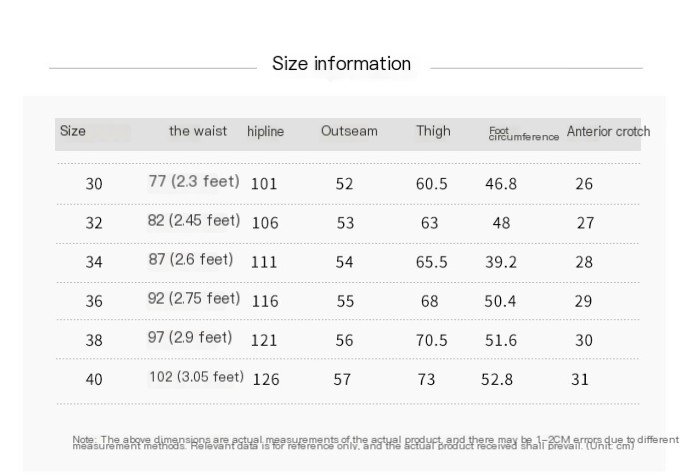Click the Size information title
This screenshot has height=476, width=700.
pyautogui.click(x=342, y=63)
